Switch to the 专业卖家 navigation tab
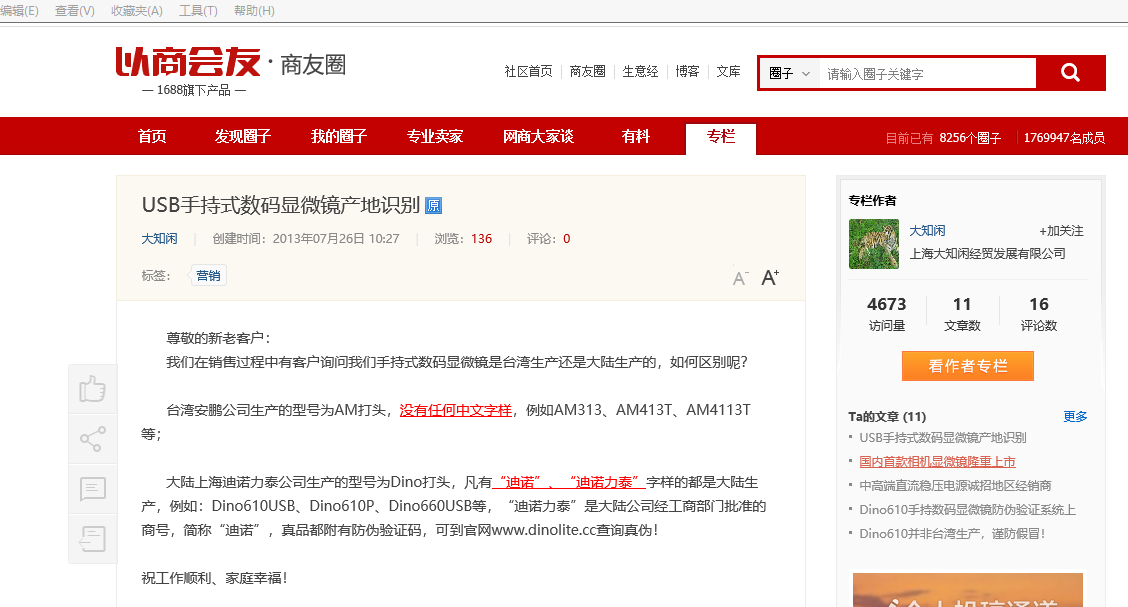This screenshot has width=1128, height=607. click(x=434, y=136)
